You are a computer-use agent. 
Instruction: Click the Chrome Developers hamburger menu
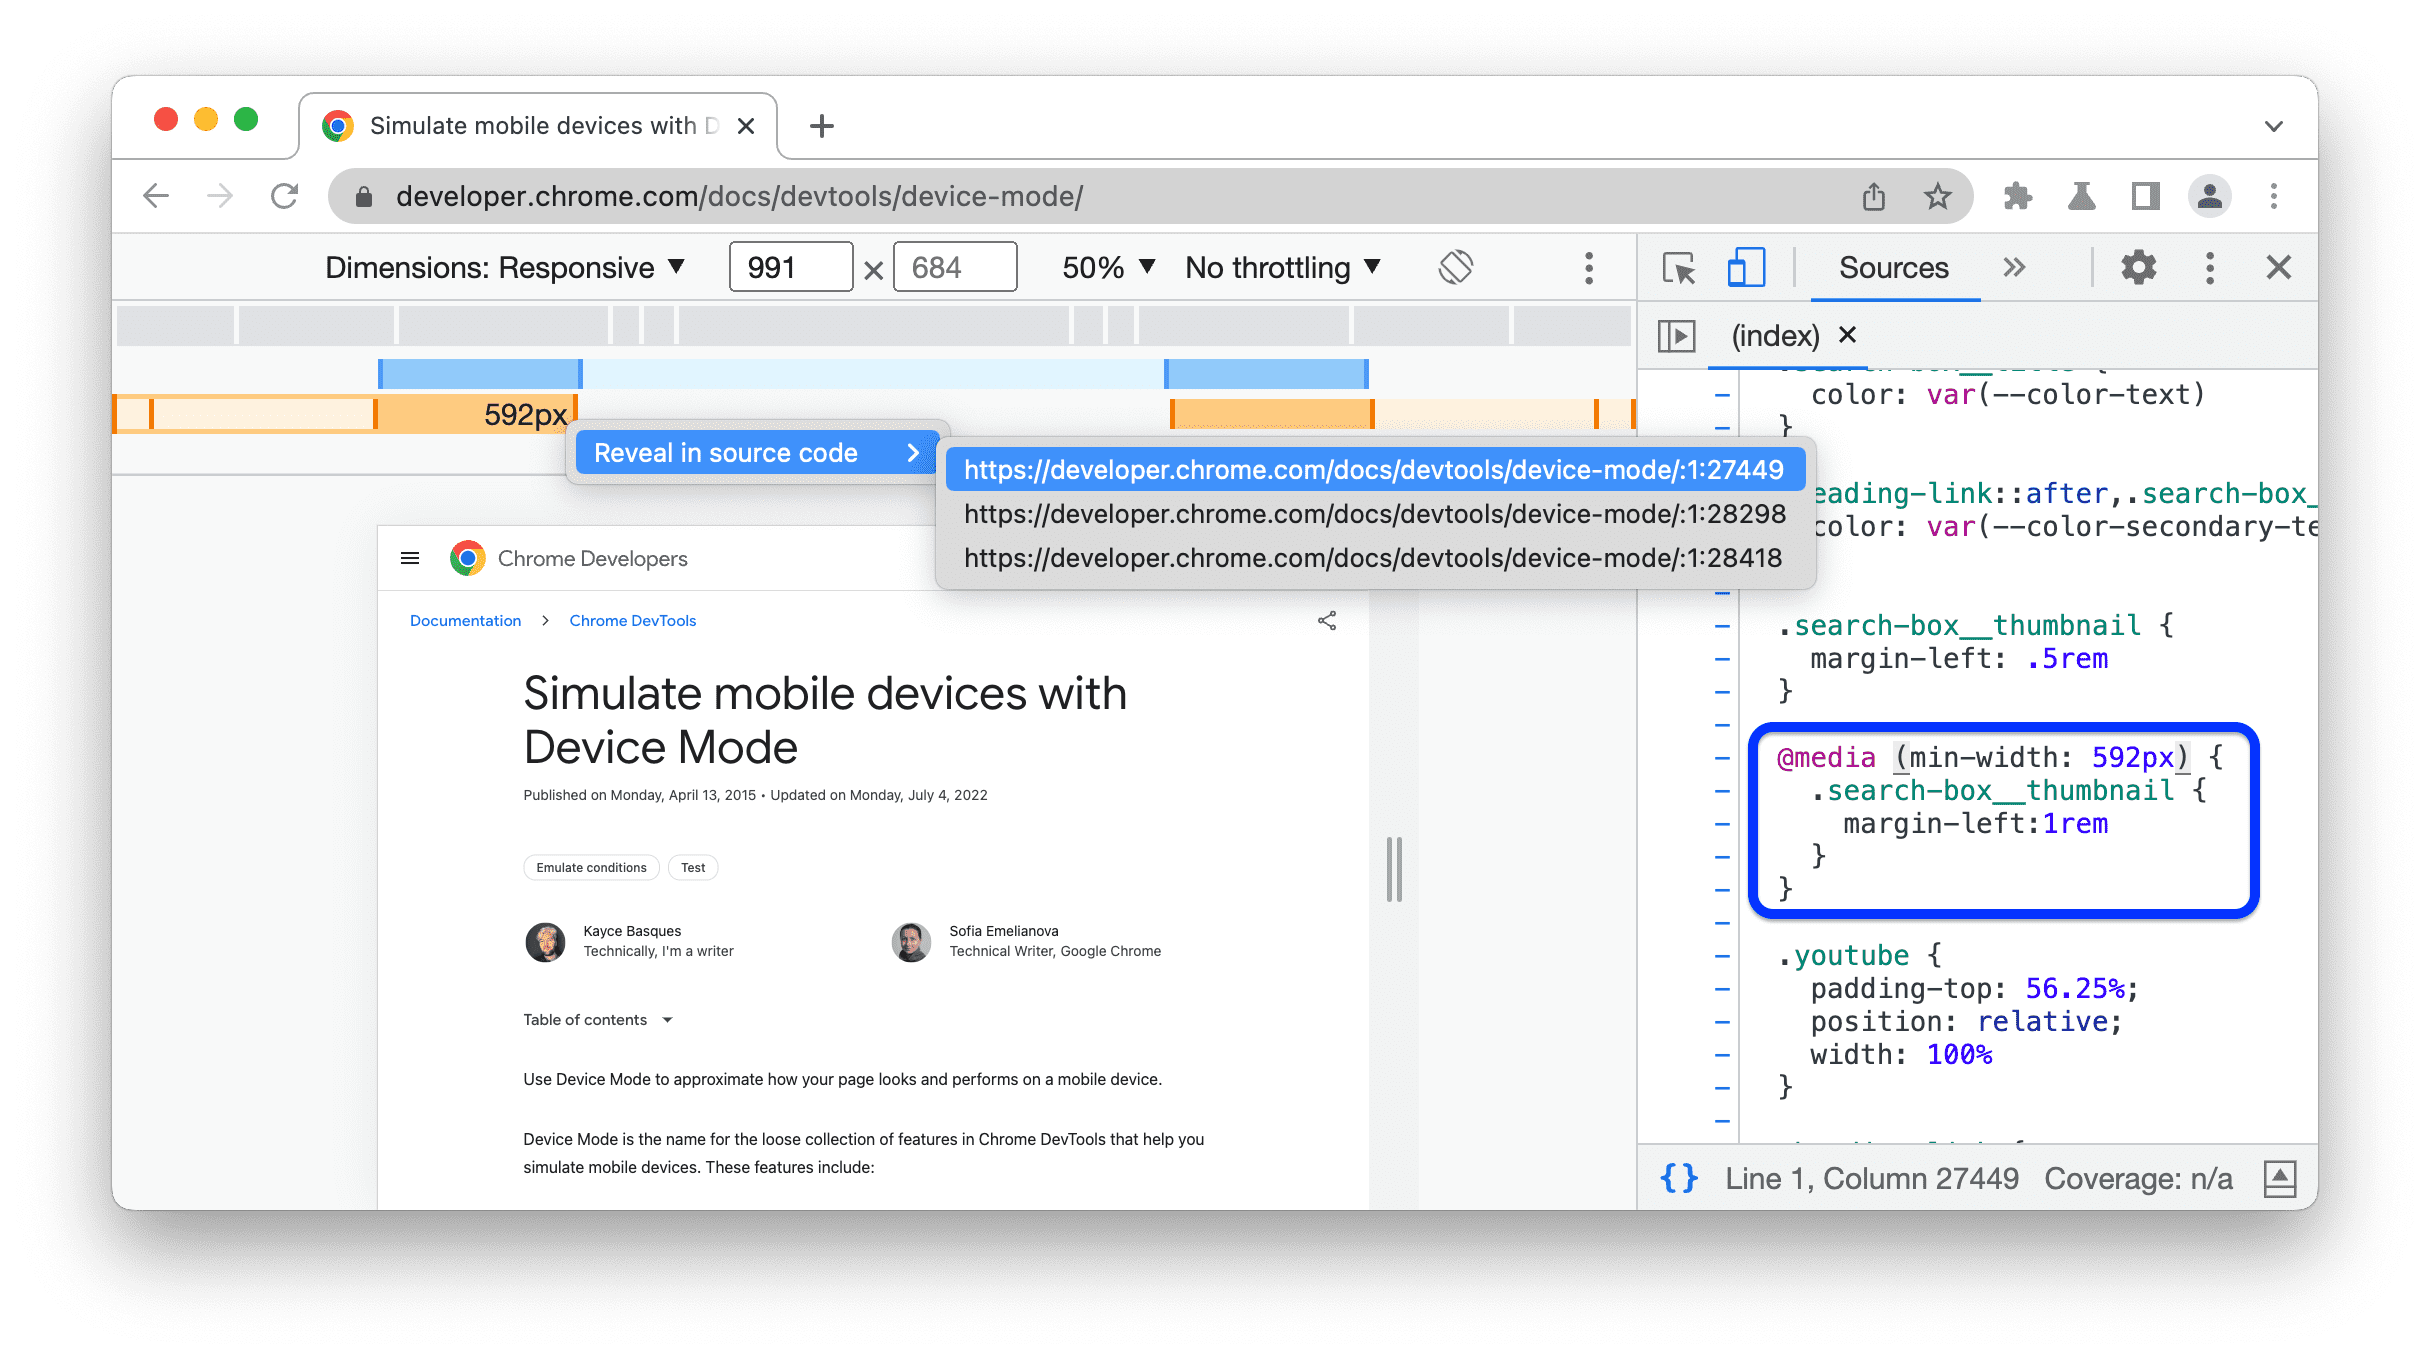(x=409, y=557)
